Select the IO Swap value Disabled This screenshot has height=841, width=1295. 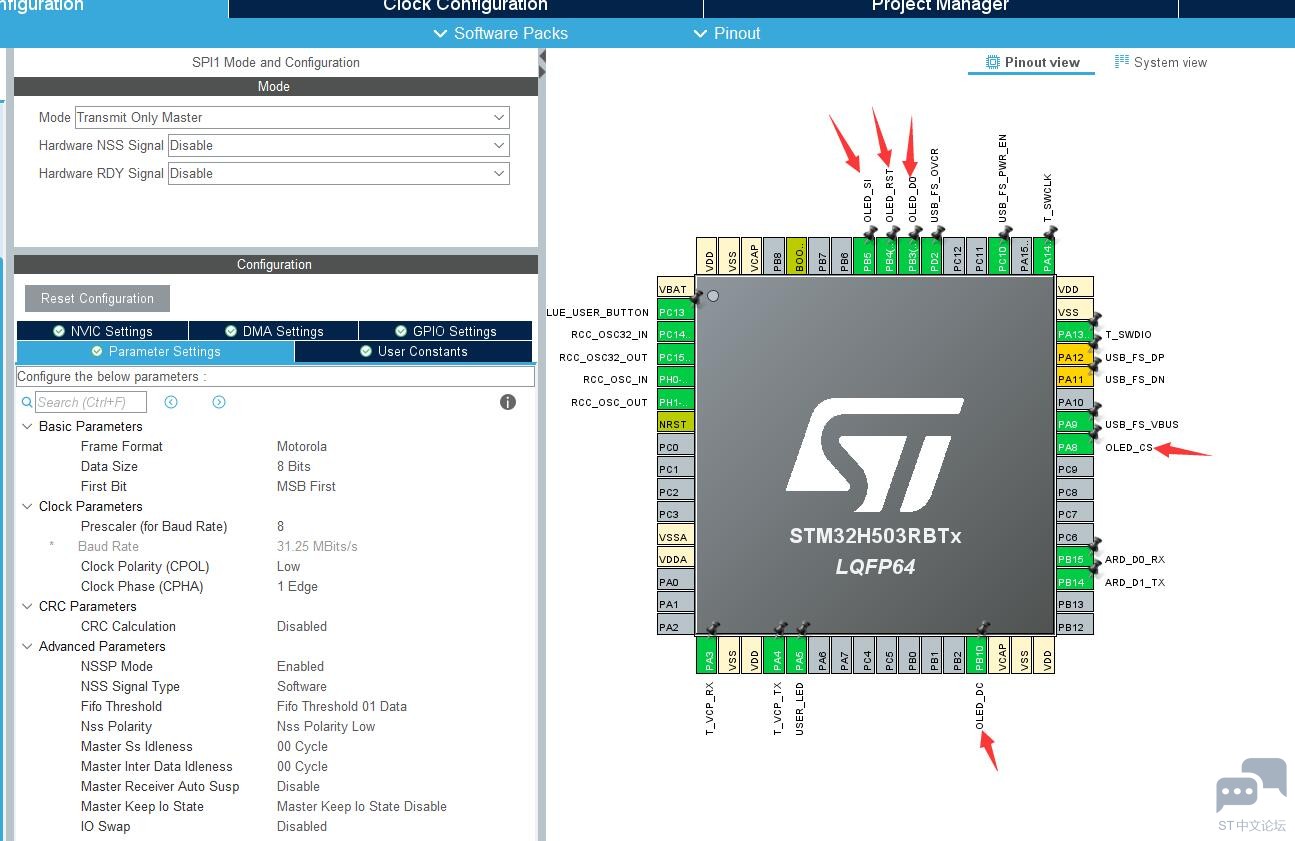tap(302, 826)
